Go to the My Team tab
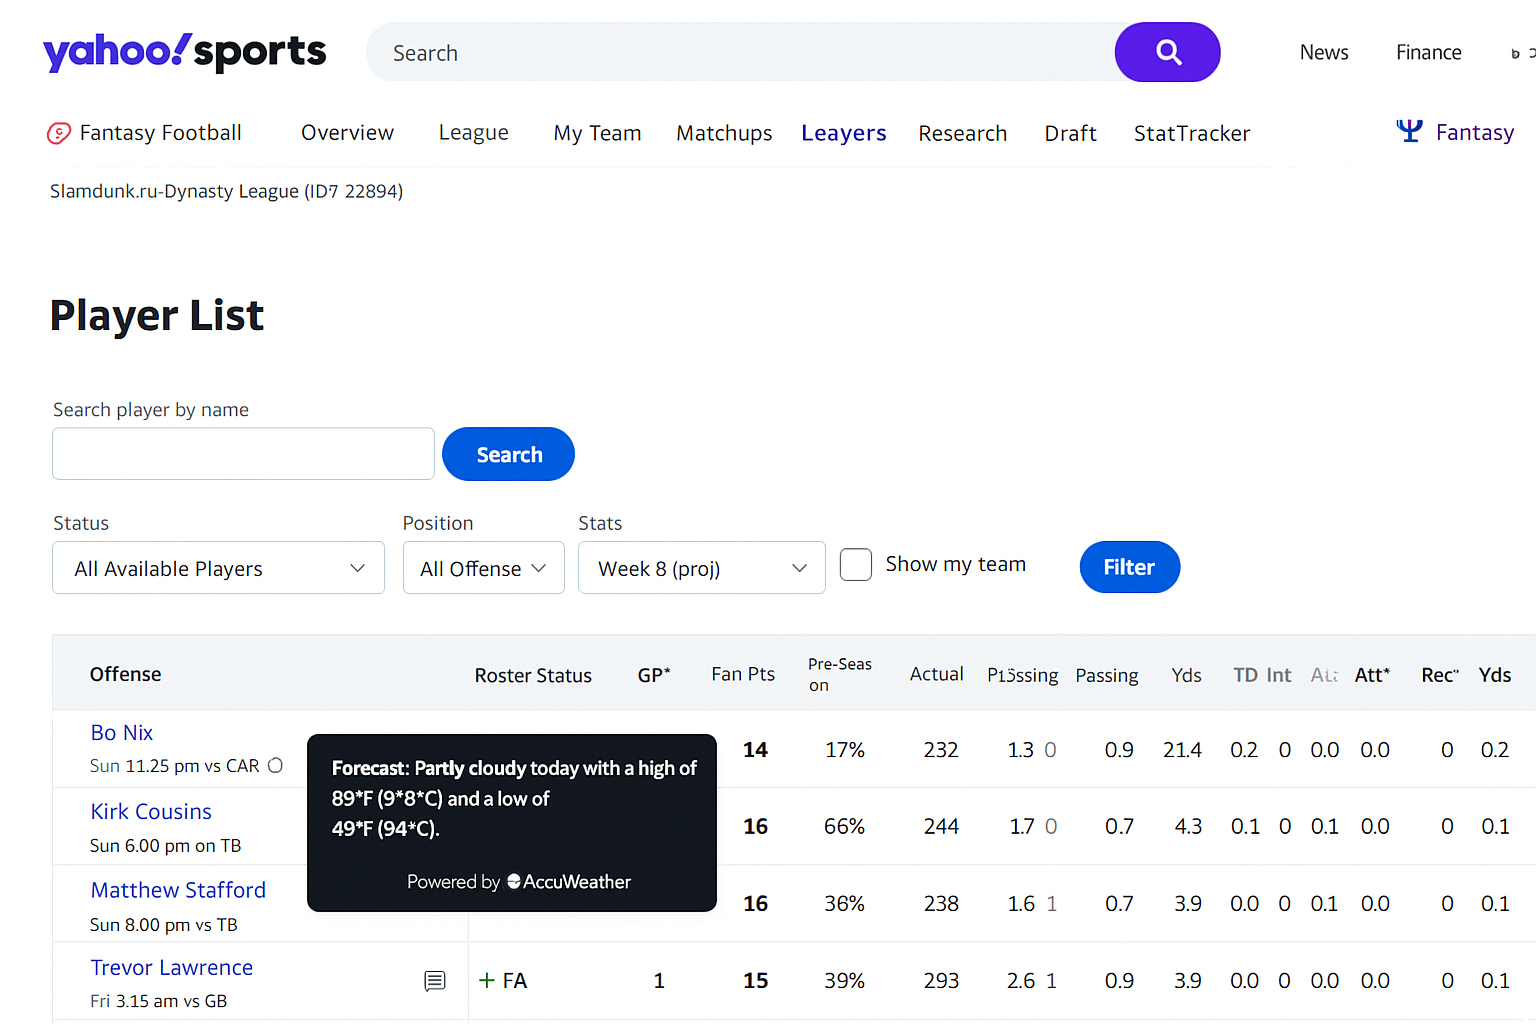Image resolution: width=1536 pixels, height=1024 pixels. [597, 133]
